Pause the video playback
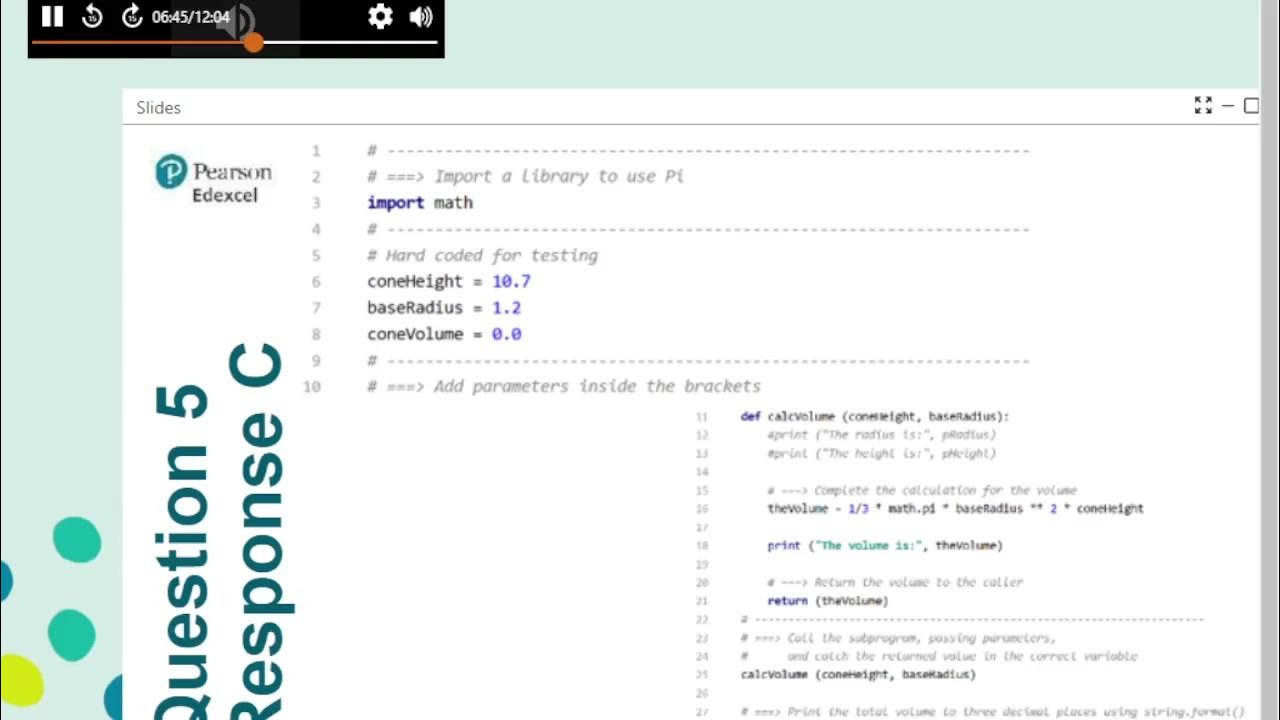Screen dimensions: 1280x720 (x=52, y=16)
